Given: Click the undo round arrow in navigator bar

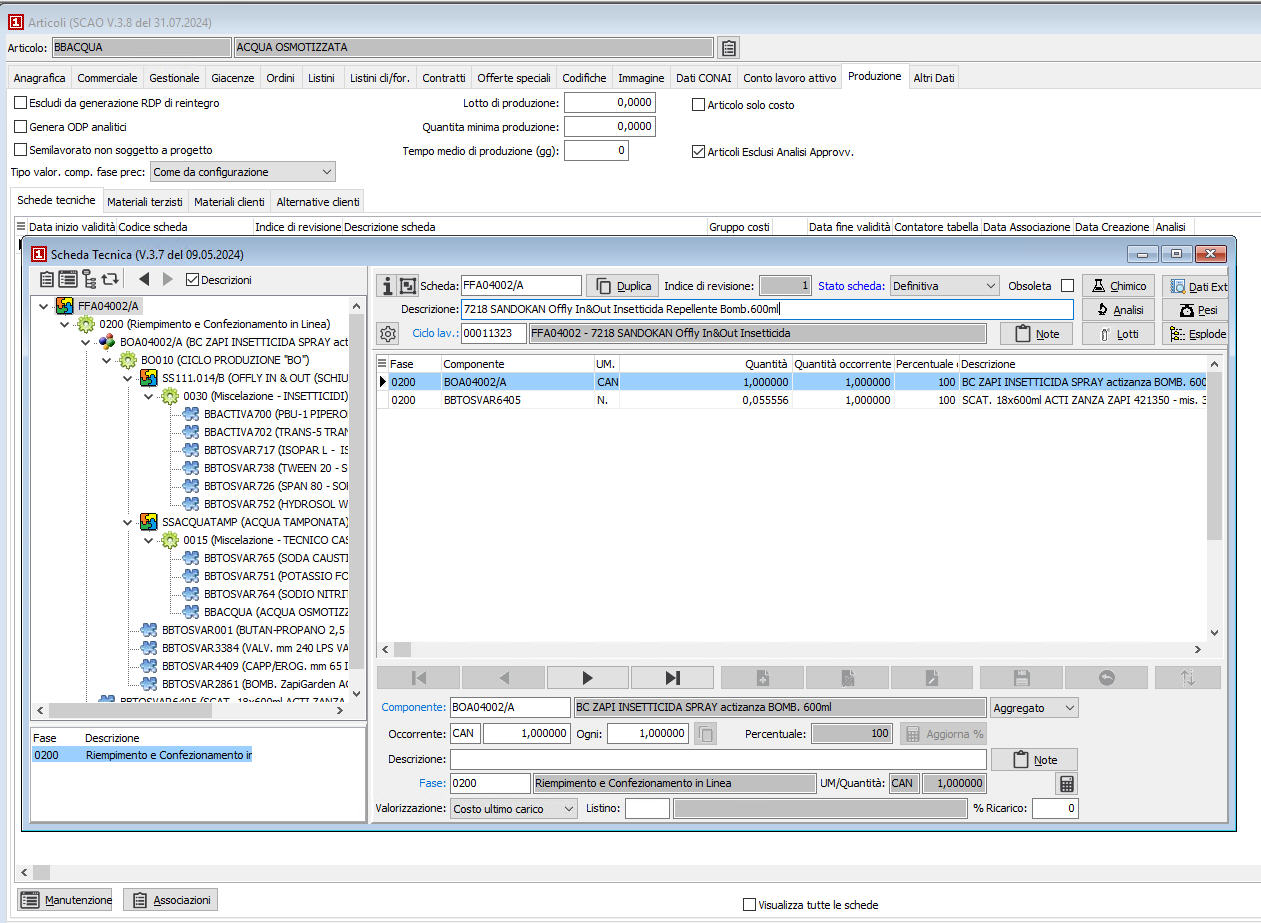Looking at the screenshot, I should [x=1107, y=678].
